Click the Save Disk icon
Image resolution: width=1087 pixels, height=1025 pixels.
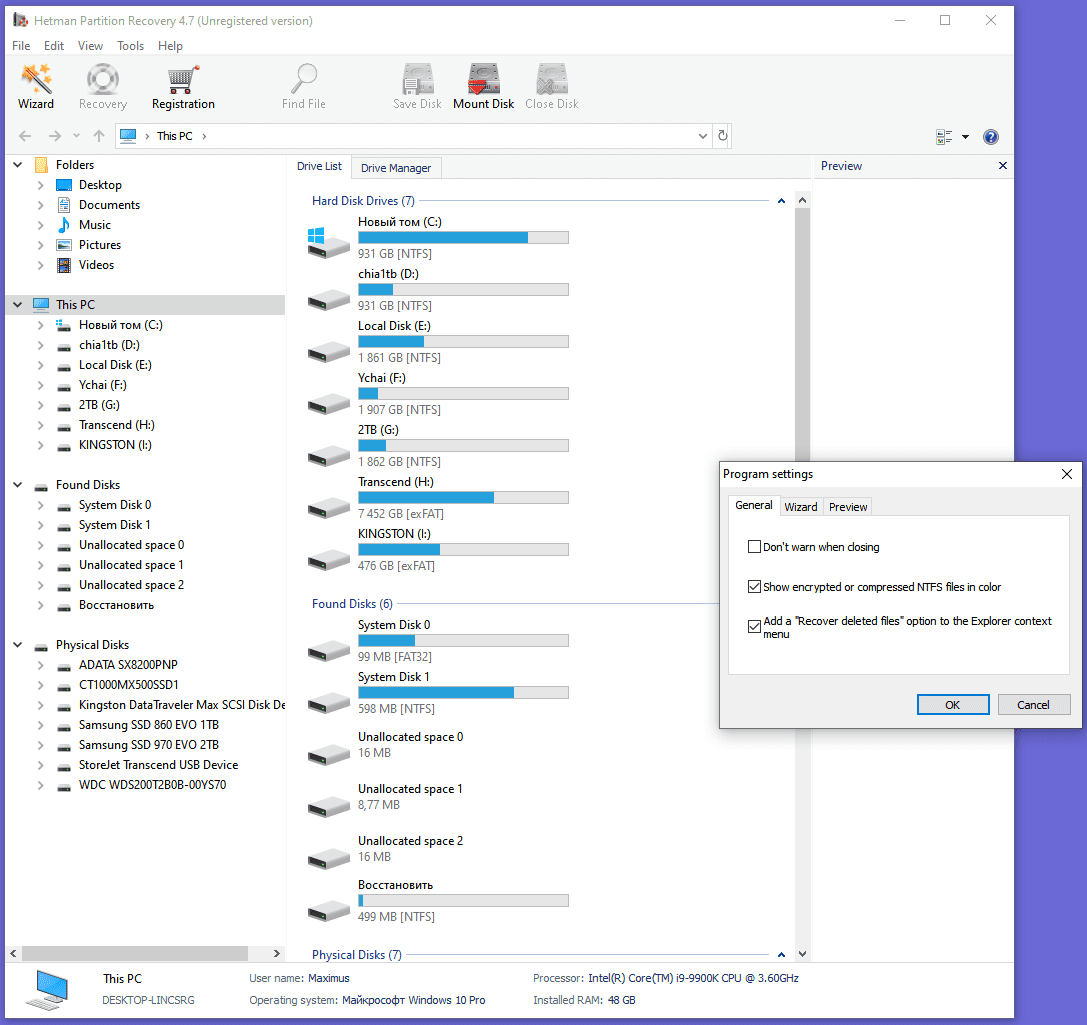(x=417, y=86)
